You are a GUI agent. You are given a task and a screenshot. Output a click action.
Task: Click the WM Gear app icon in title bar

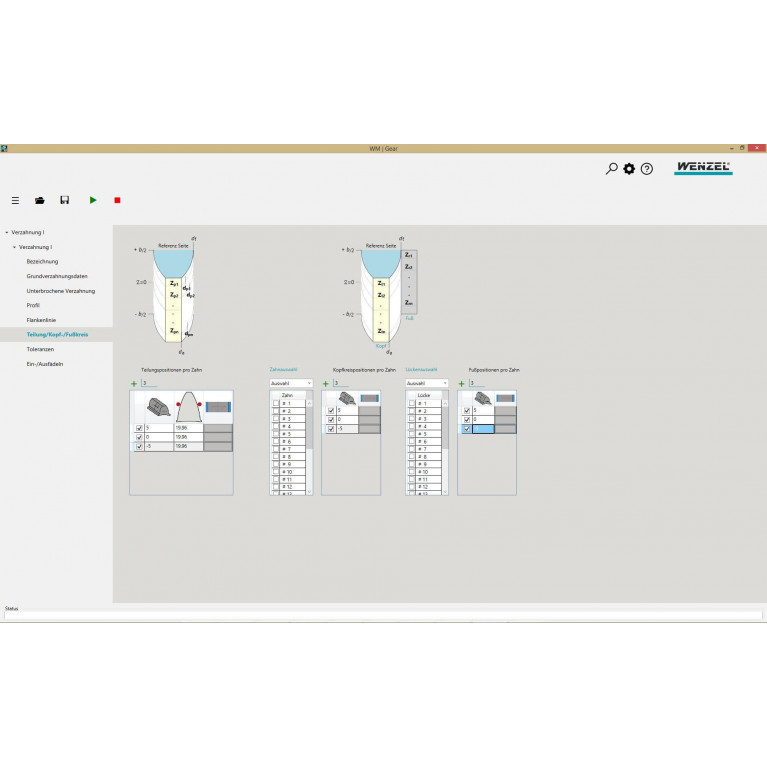pyautogui.click(x=4, y=148)
